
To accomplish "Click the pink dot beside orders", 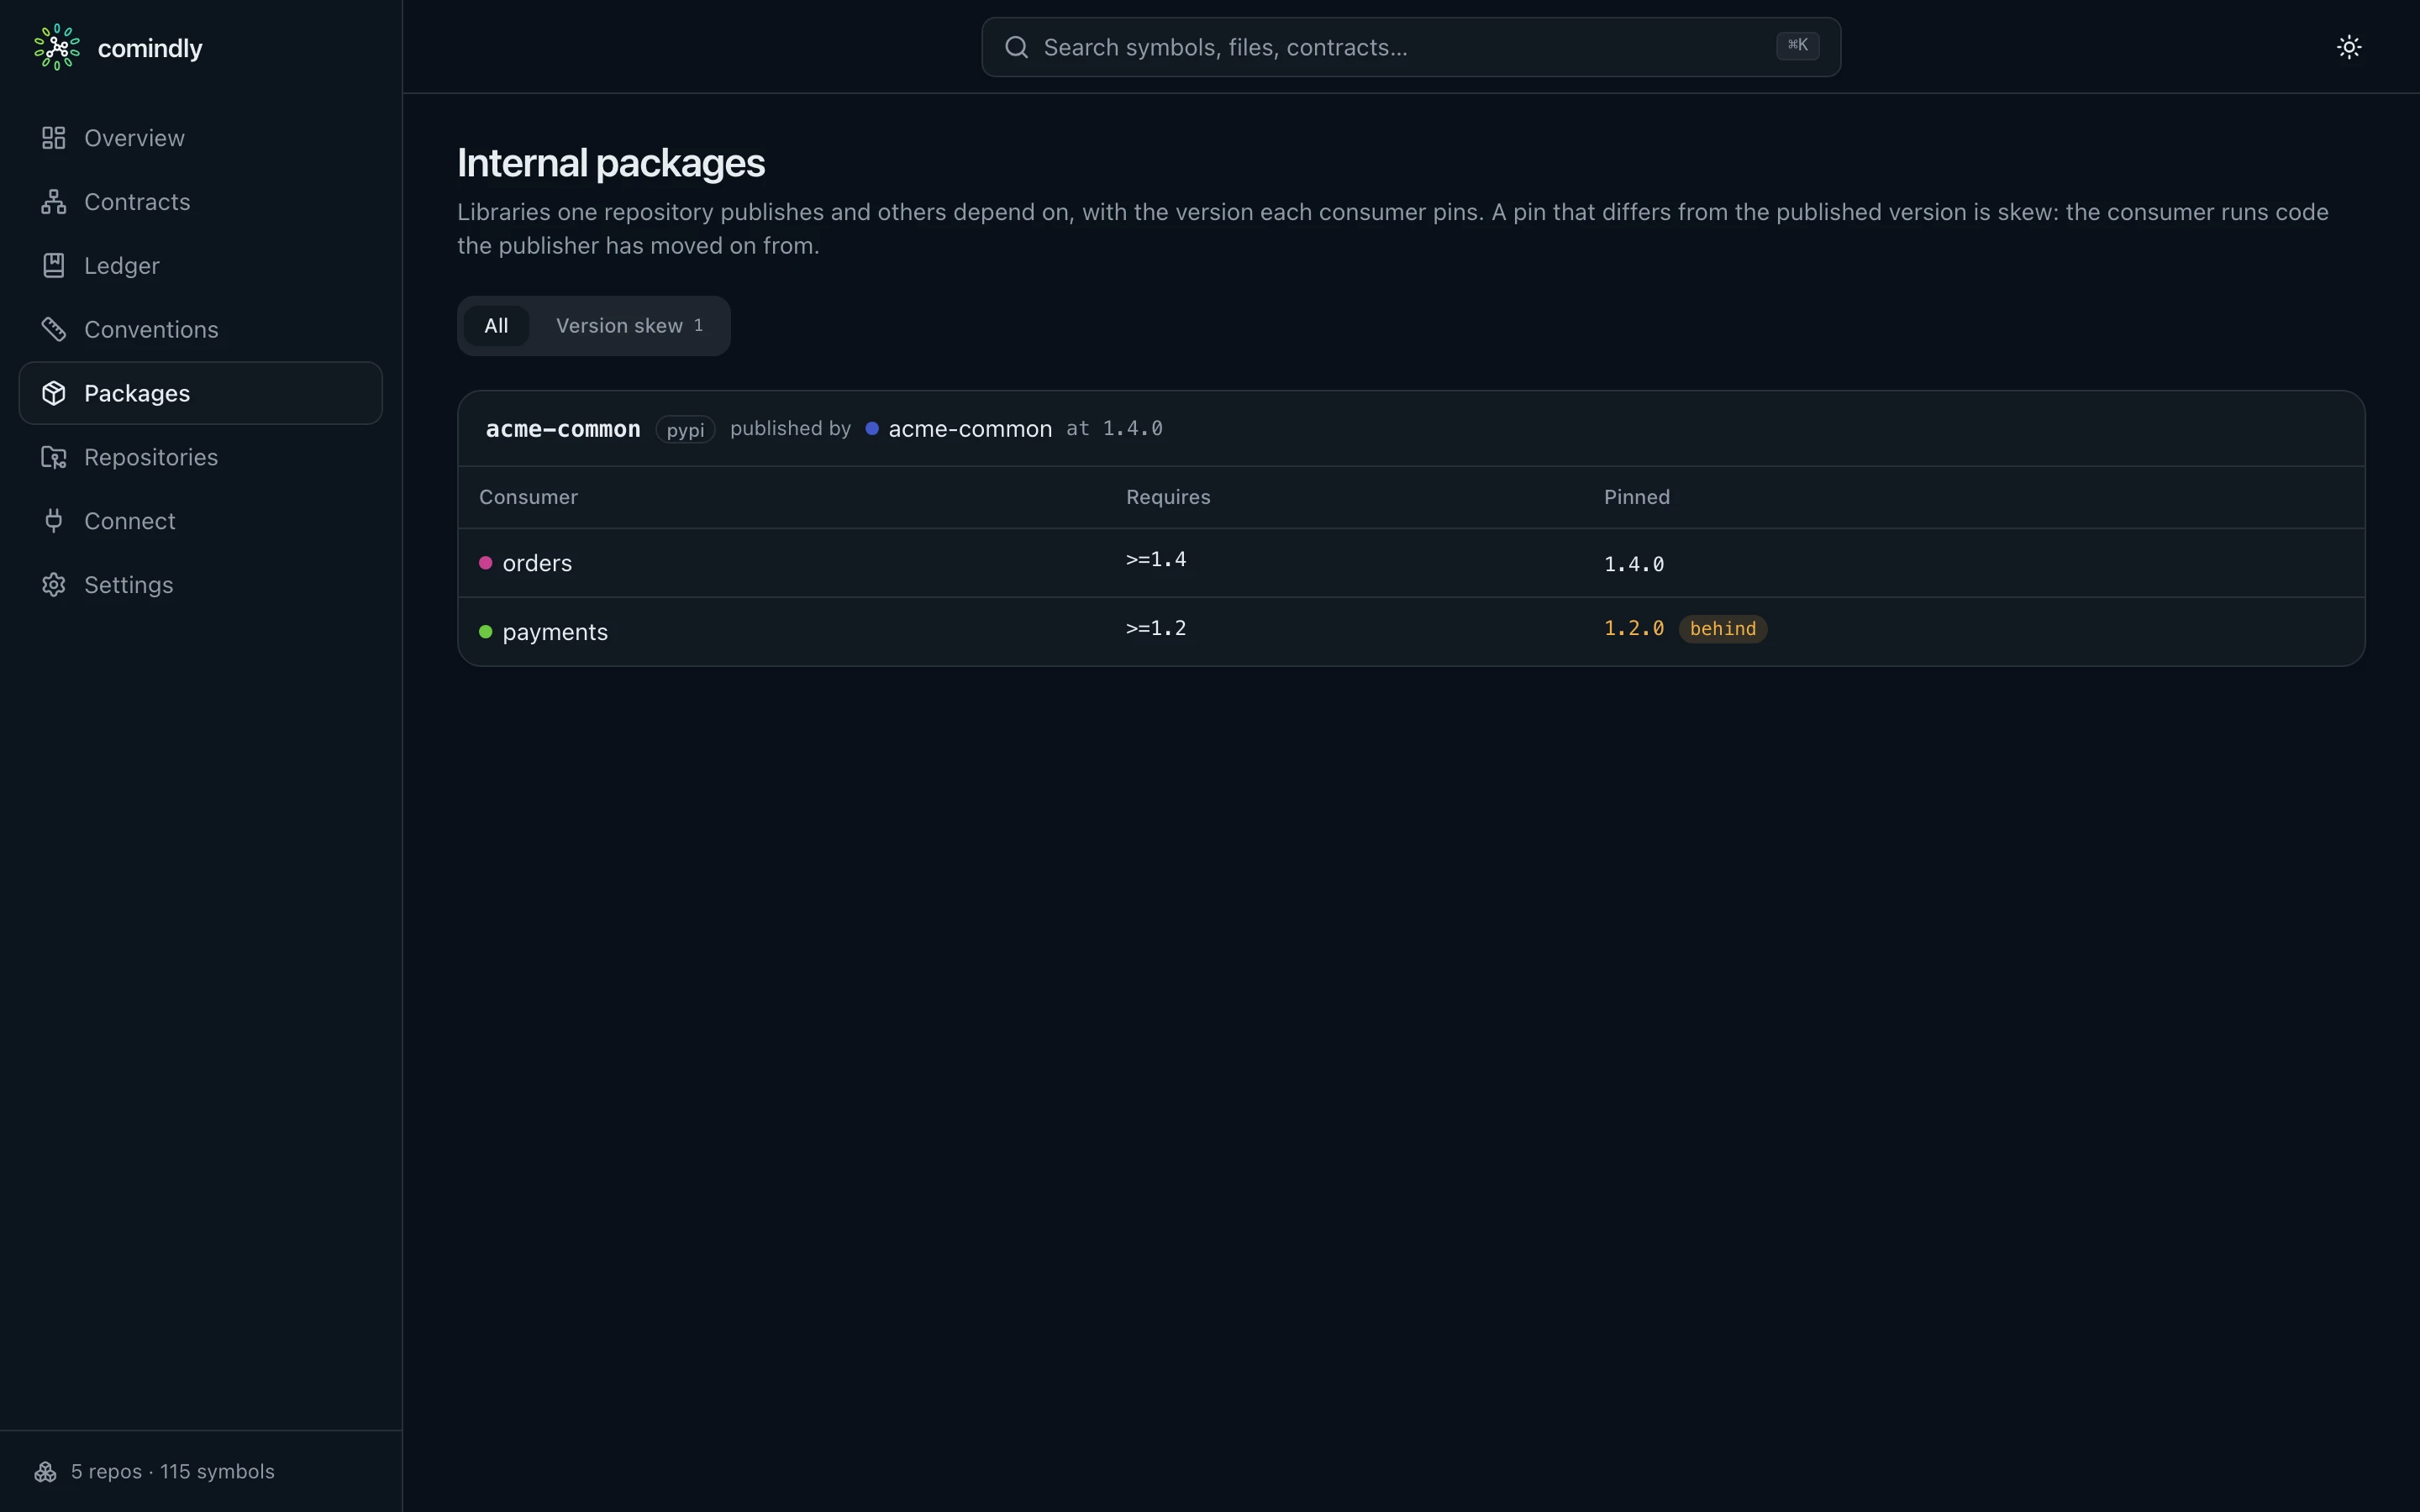I will pyautogui.click(x=486, y=563).
